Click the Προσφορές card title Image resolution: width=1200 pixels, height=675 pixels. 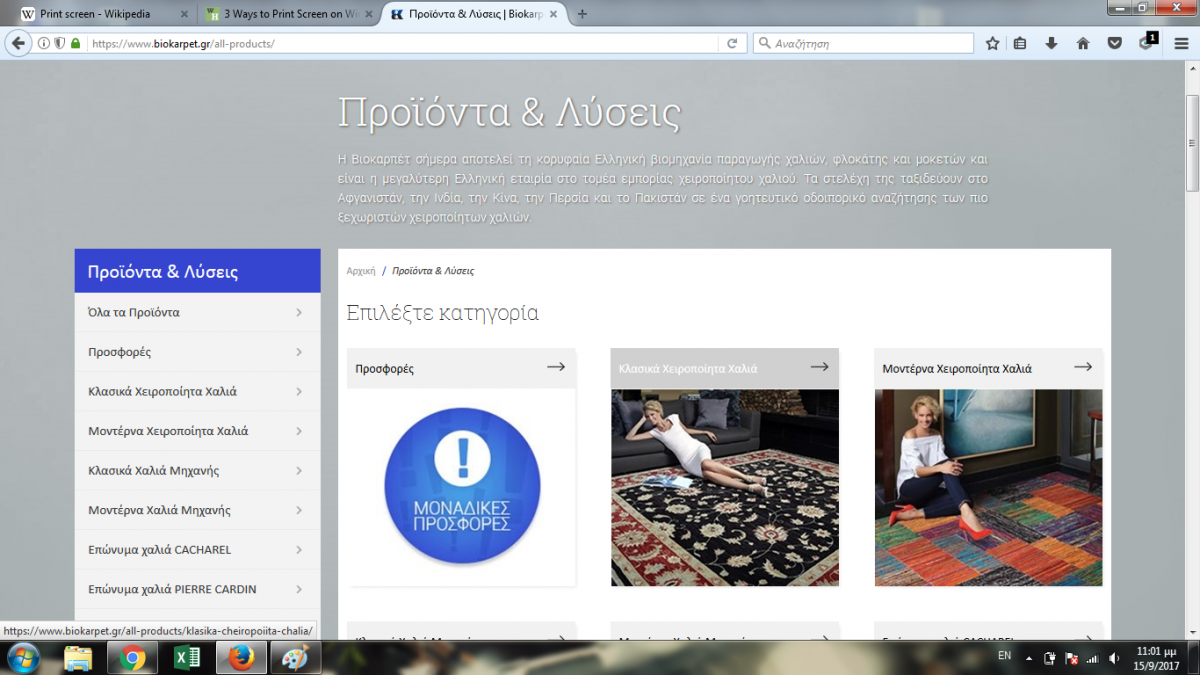click(385, 369)
